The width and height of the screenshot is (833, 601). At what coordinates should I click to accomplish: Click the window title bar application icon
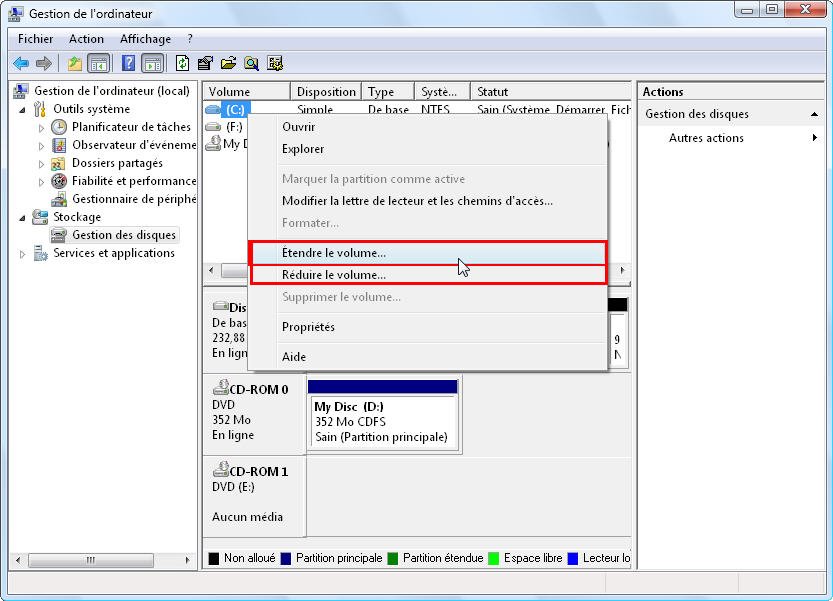(x=16, y=13)
